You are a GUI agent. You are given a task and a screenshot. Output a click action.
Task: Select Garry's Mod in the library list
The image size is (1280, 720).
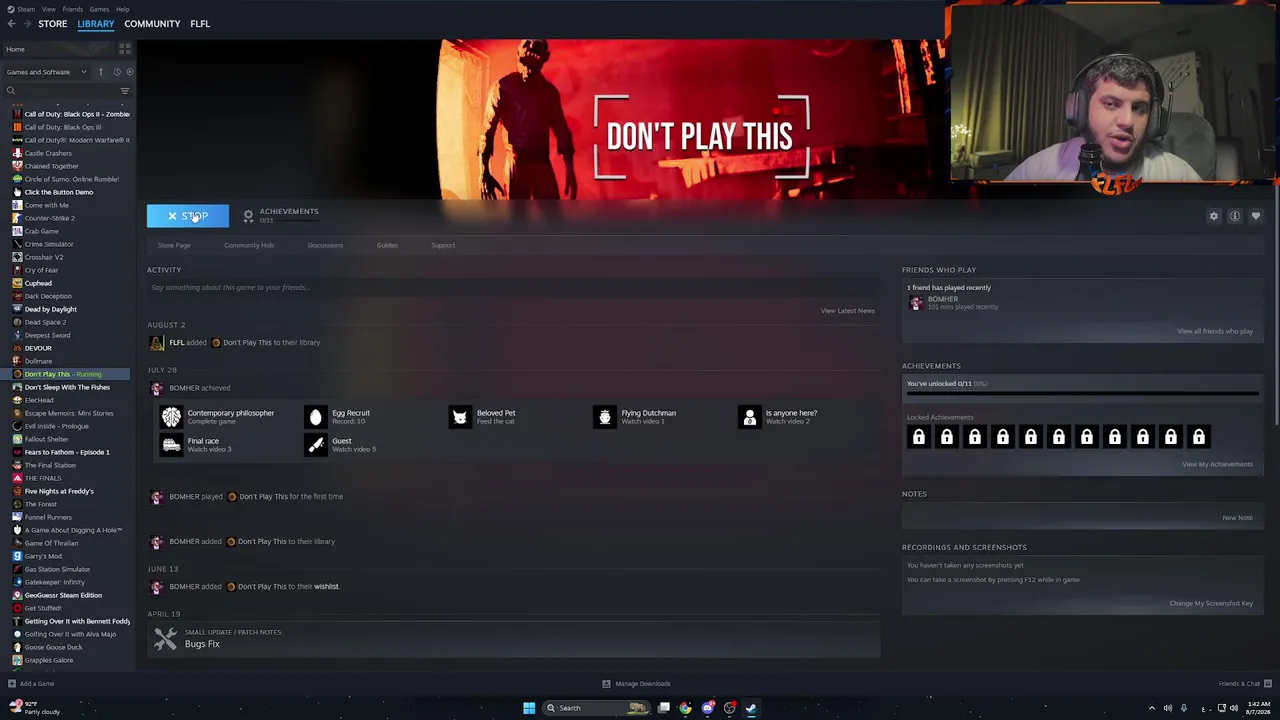pyautogui.click(x=43, y=556)
